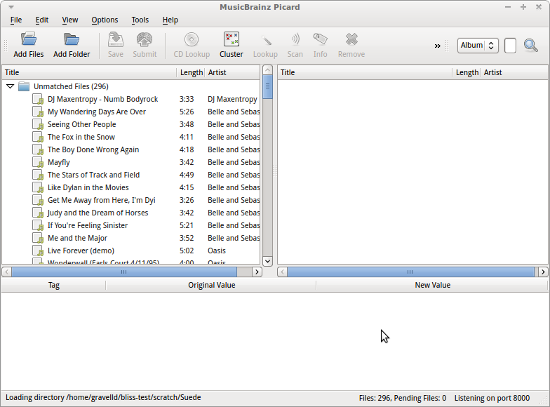The height and width of the screenshot is (407, 550).
Task: Select track The Stars of Track and Field
Action: click(x=94, y=175)
